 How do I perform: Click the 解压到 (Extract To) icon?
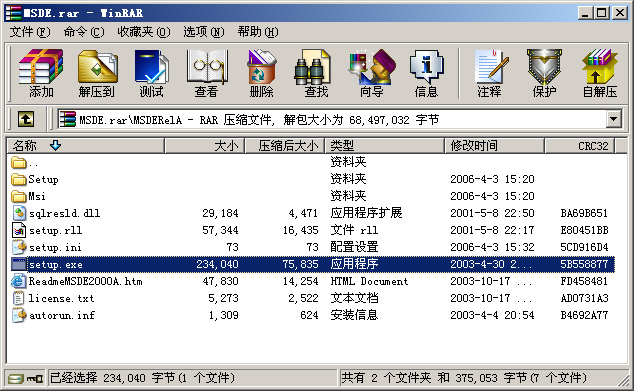point(97,73)
